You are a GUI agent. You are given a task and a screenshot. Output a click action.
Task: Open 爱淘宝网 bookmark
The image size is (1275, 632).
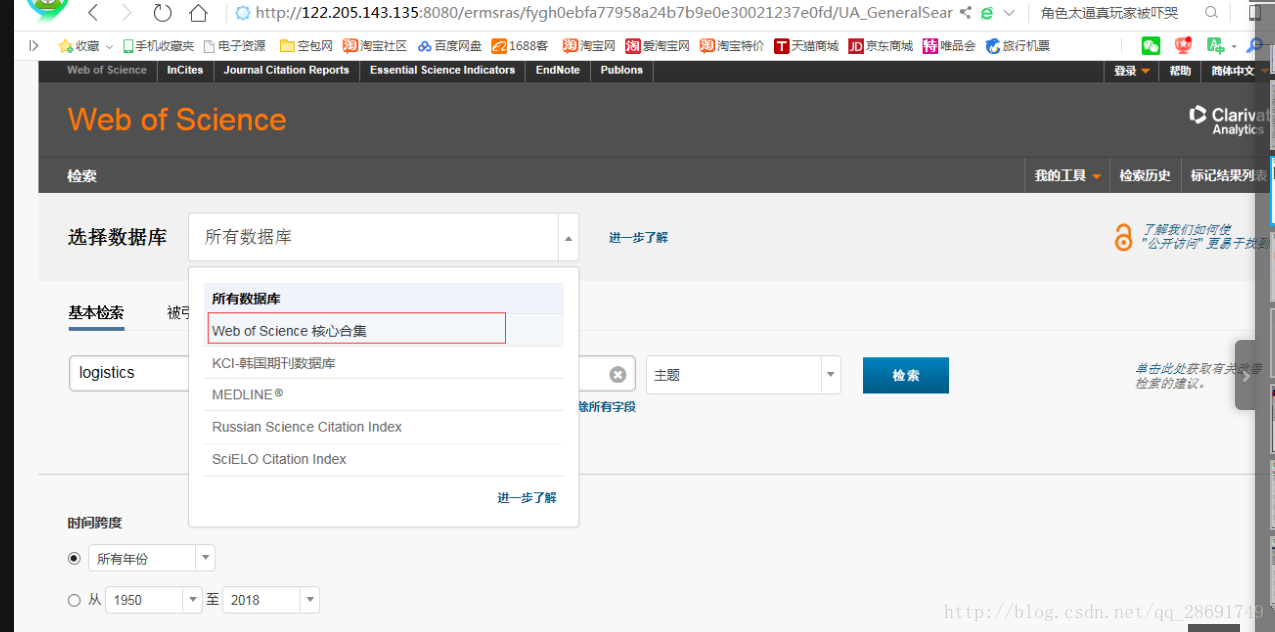pyautogui.click(x=657, y=46)
